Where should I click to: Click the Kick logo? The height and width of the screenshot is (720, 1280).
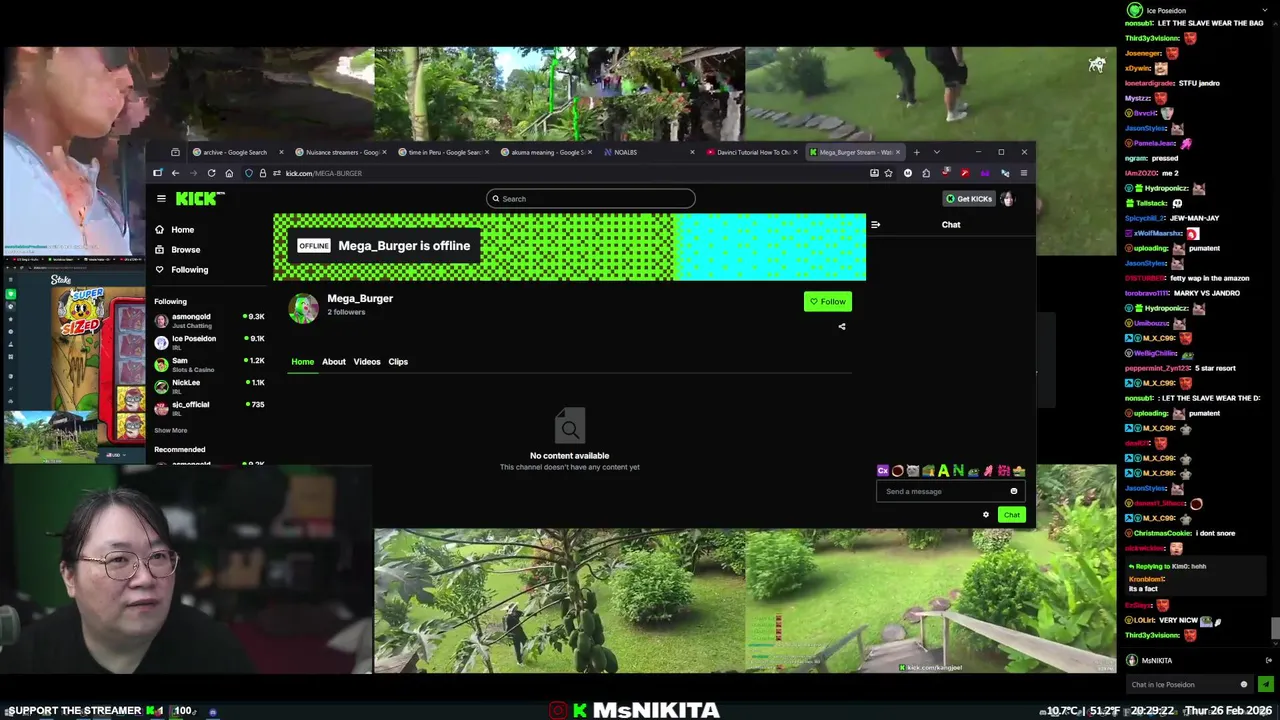tap(196, 199)
